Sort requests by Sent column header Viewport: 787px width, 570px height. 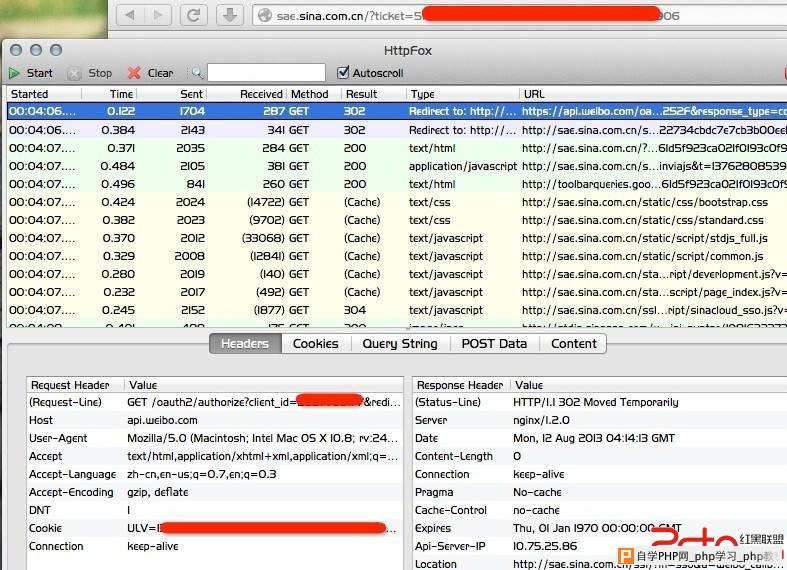pos(172,94)
